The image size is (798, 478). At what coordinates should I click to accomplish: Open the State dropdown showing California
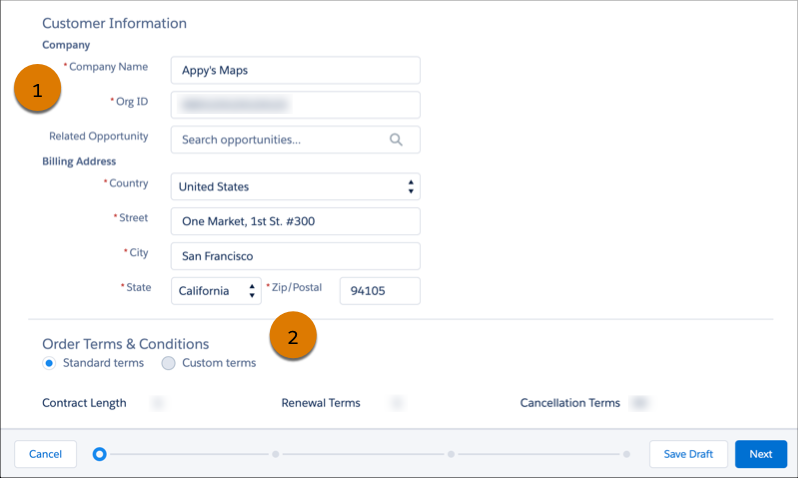coord(216,291)
